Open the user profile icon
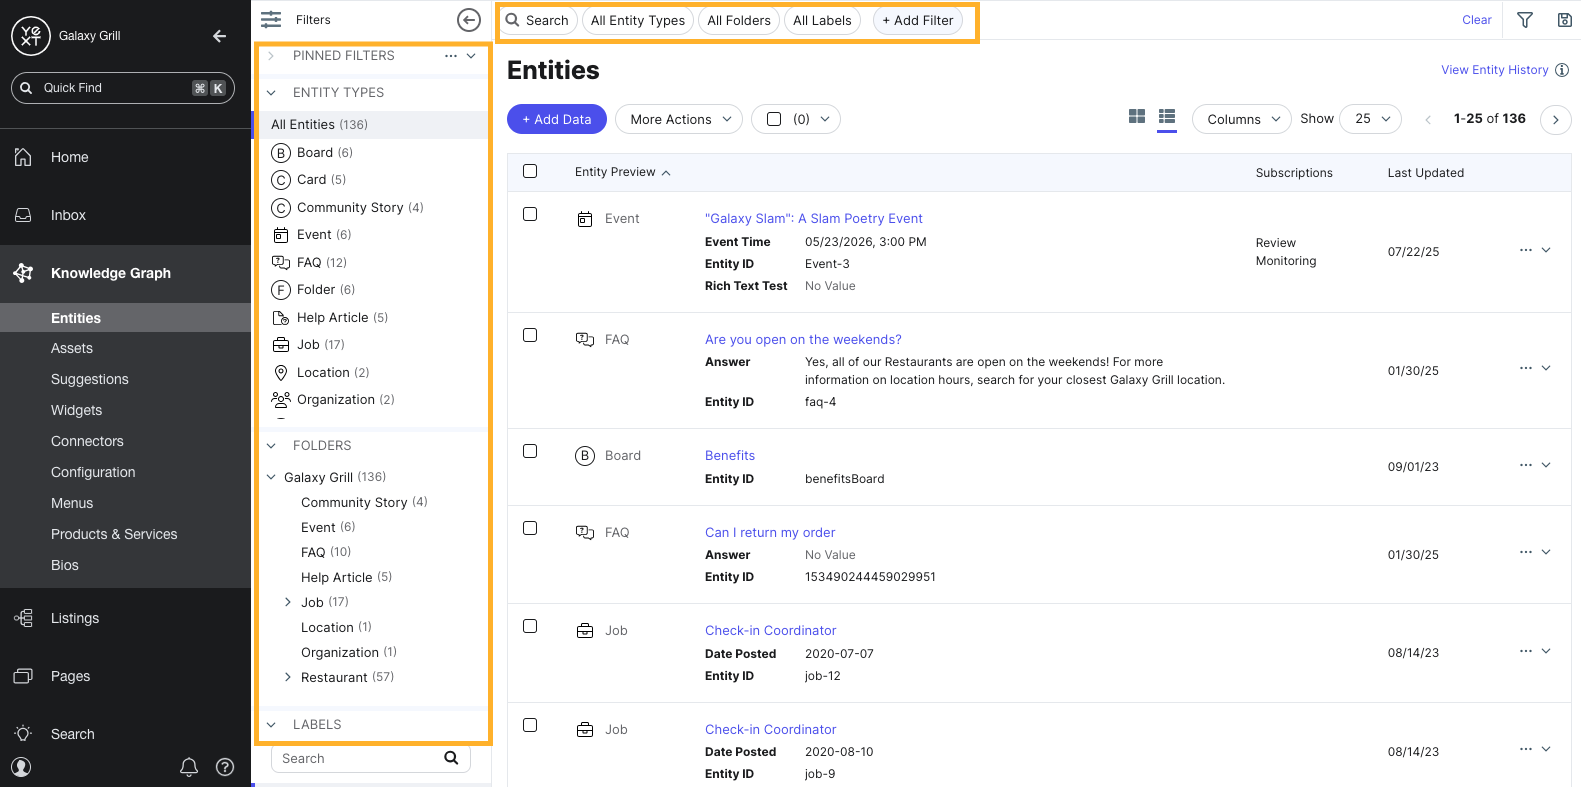1581x787 pixels. [22, 767]
